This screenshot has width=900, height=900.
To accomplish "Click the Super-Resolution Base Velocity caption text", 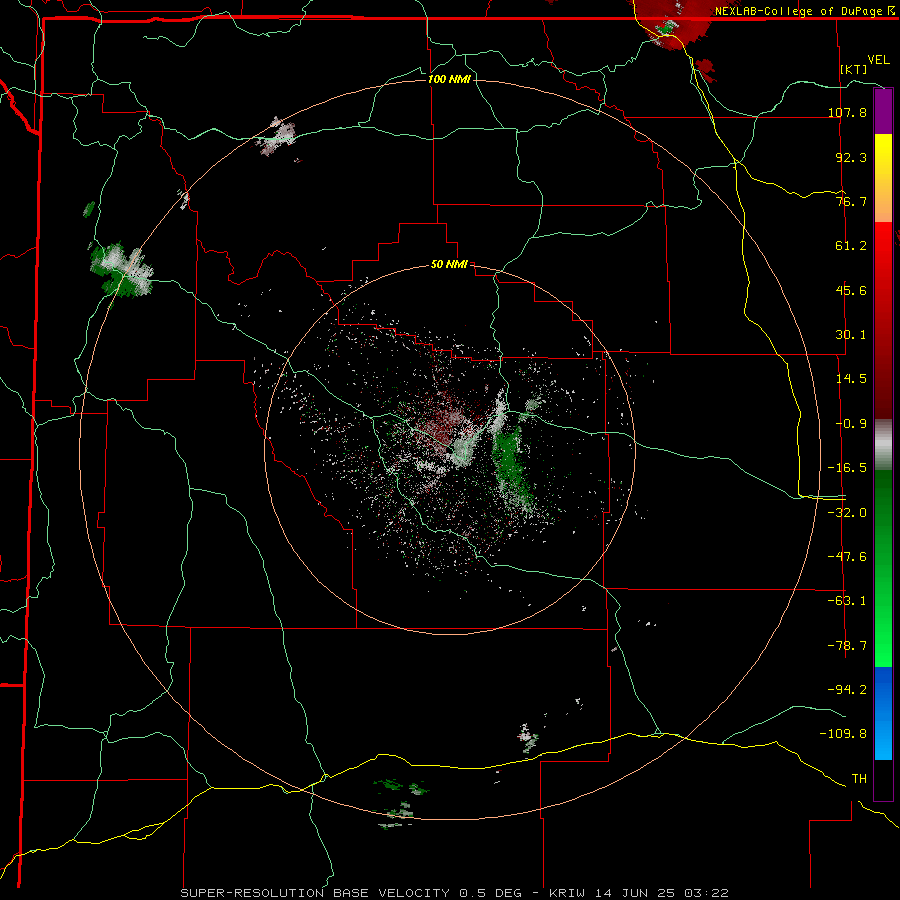I will (351, 893).
